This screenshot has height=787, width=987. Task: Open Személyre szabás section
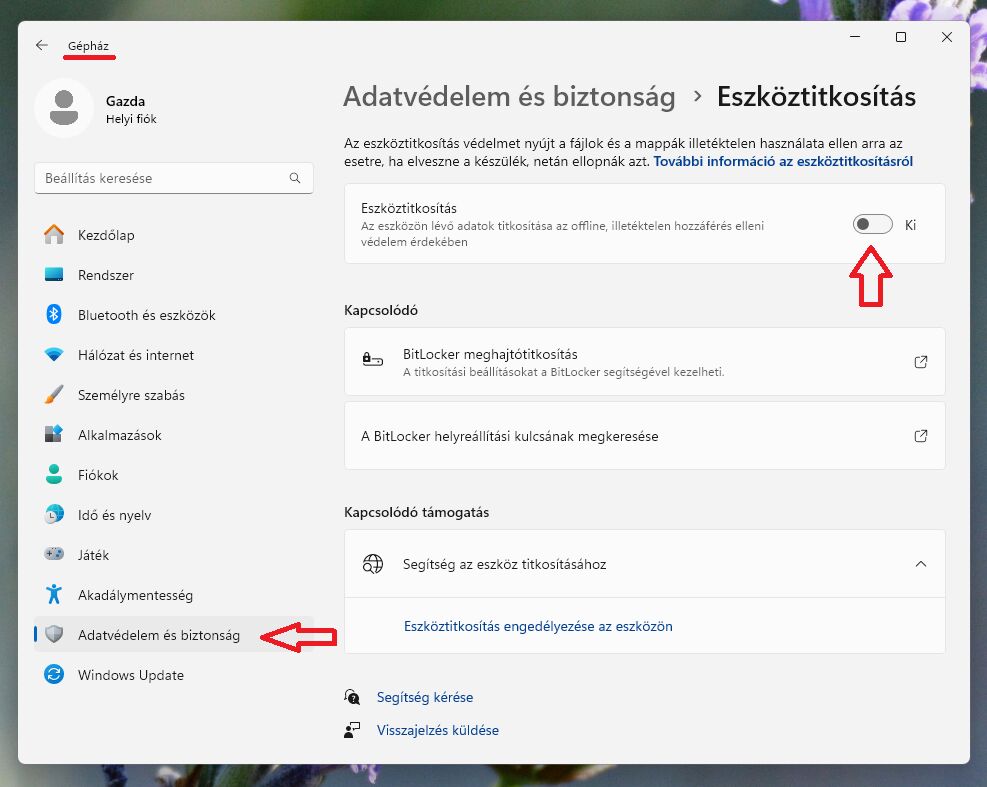pos(174,395)
